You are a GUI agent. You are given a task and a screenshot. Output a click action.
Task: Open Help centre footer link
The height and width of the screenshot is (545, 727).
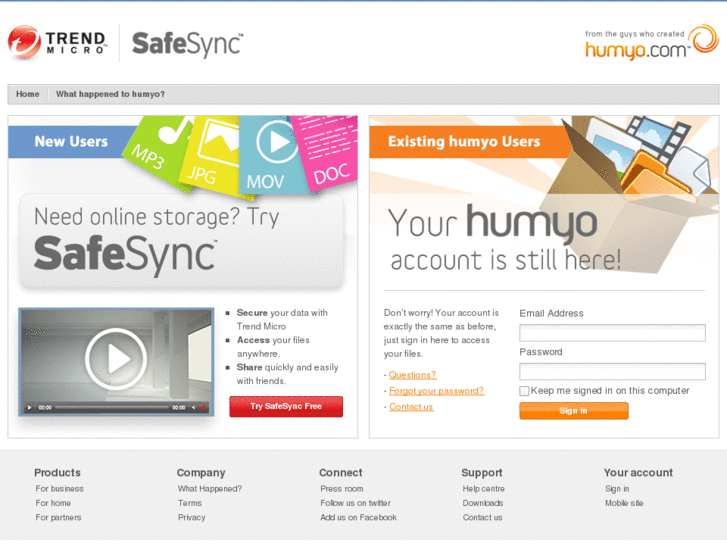click(483, 489)
